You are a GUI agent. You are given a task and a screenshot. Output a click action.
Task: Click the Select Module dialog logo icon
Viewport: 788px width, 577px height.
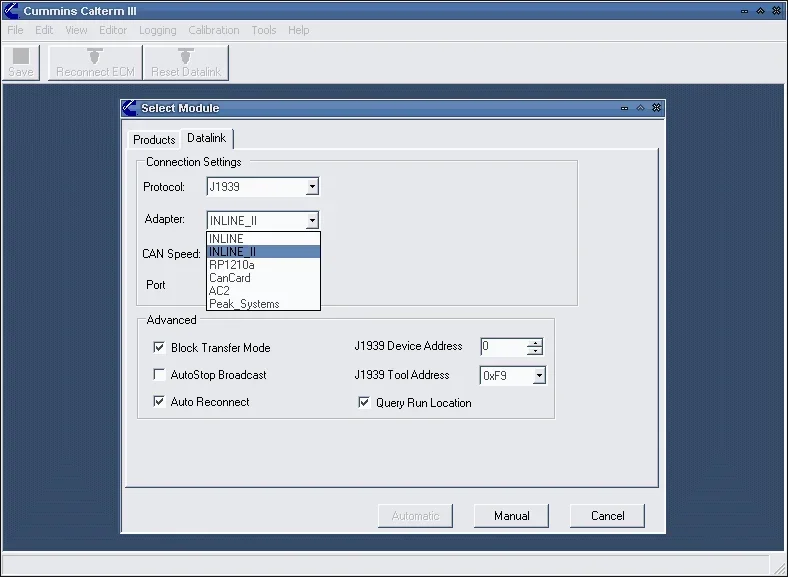pyautogui.click(x=130, y=108)
